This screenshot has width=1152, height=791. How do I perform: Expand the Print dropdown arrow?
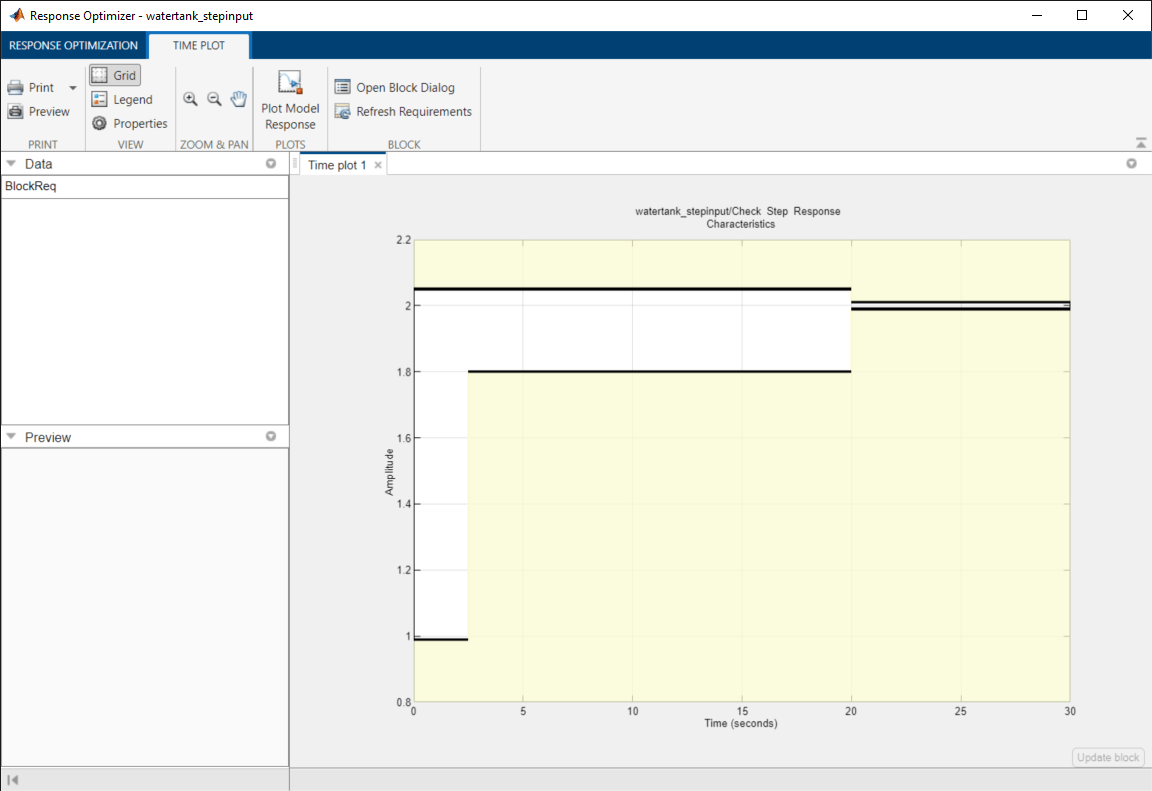click(x=72, y=88)
